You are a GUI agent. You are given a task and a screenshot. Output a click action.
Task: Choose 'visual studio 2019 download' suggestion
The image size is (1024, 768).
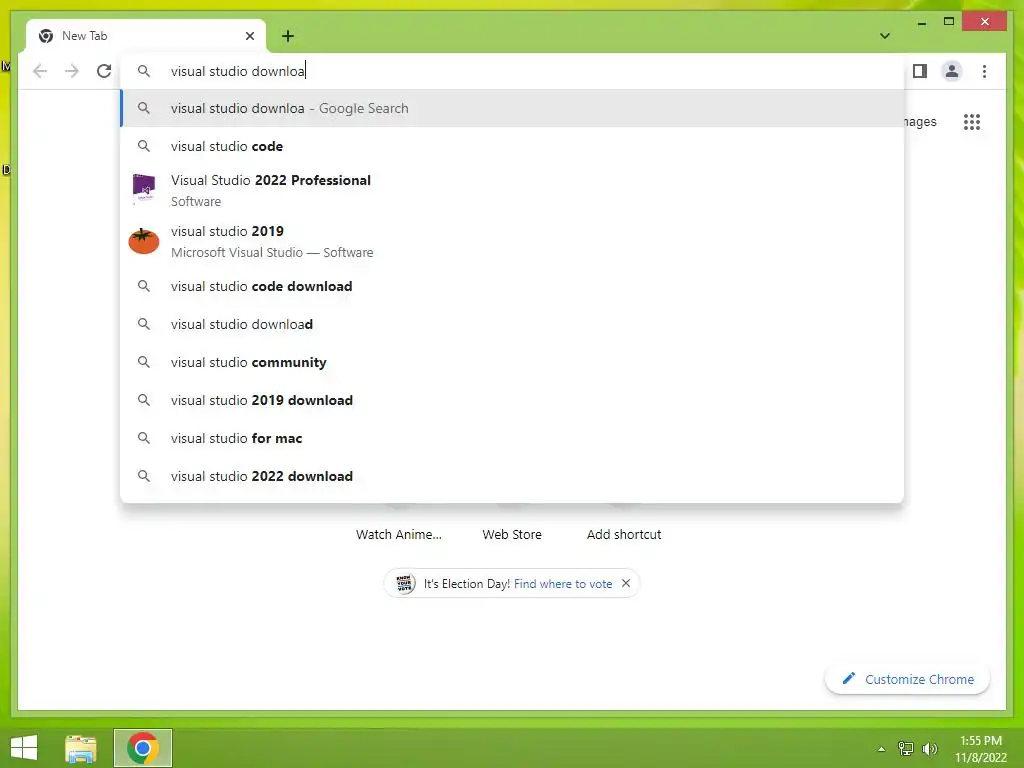pyautogui.click(x=513, y=400)
